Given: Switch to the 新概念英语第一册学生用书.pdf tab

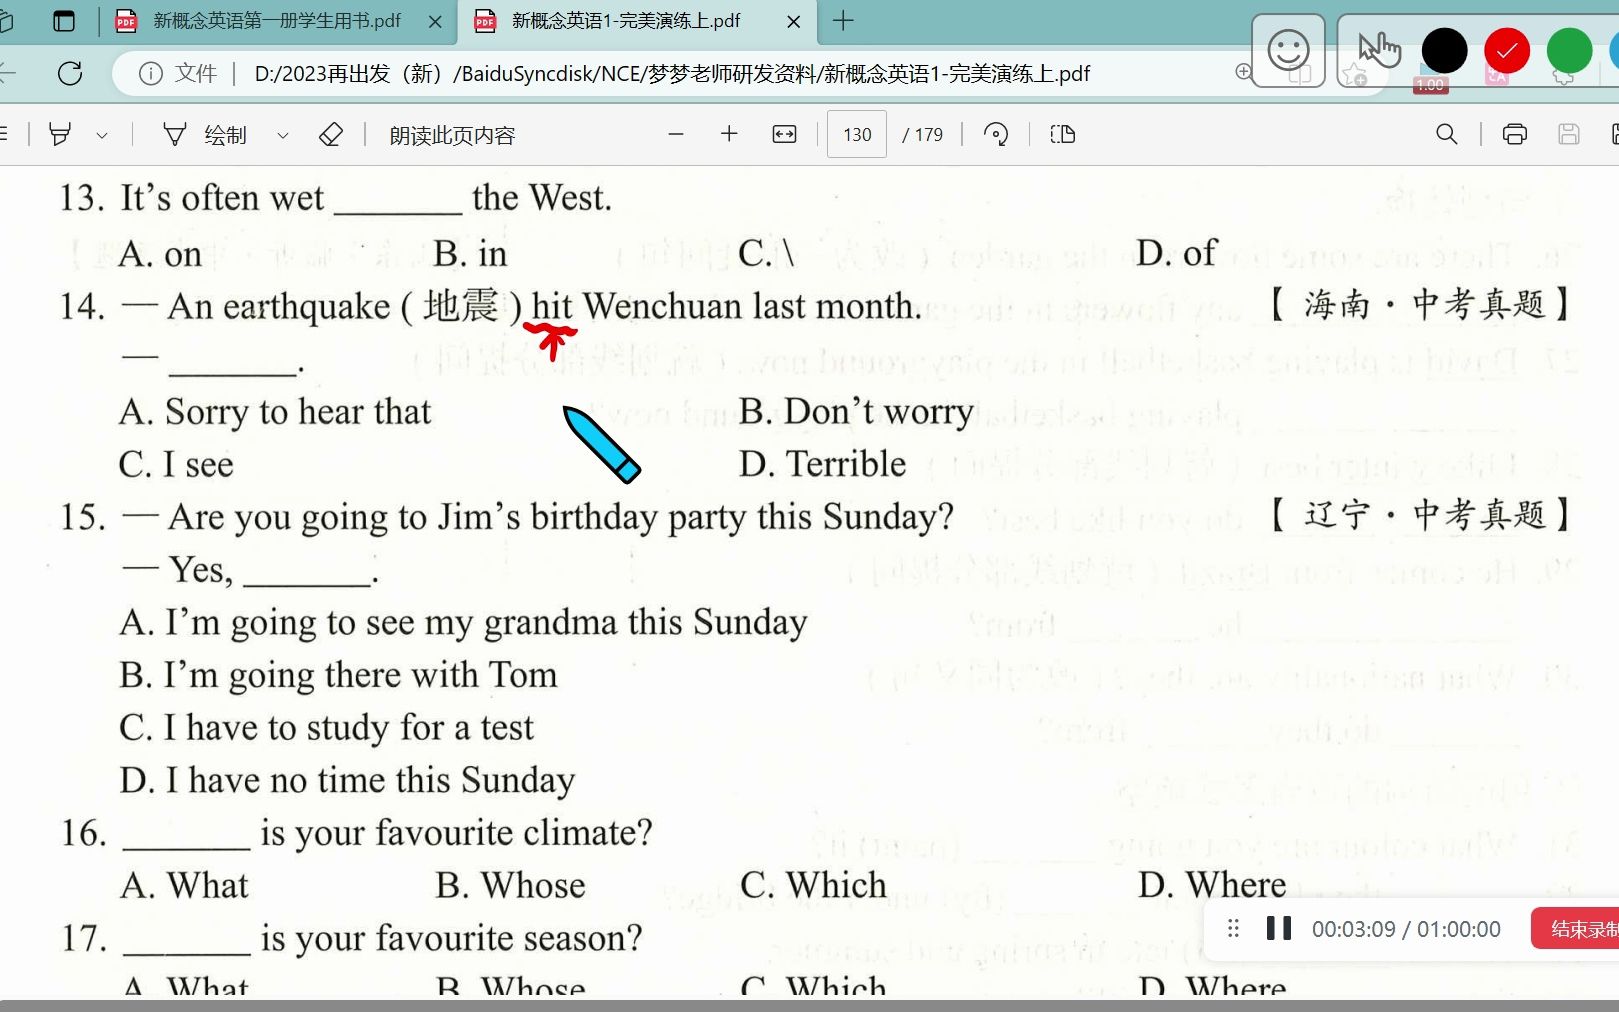Looking at the screenshot, I should [277, 21].
